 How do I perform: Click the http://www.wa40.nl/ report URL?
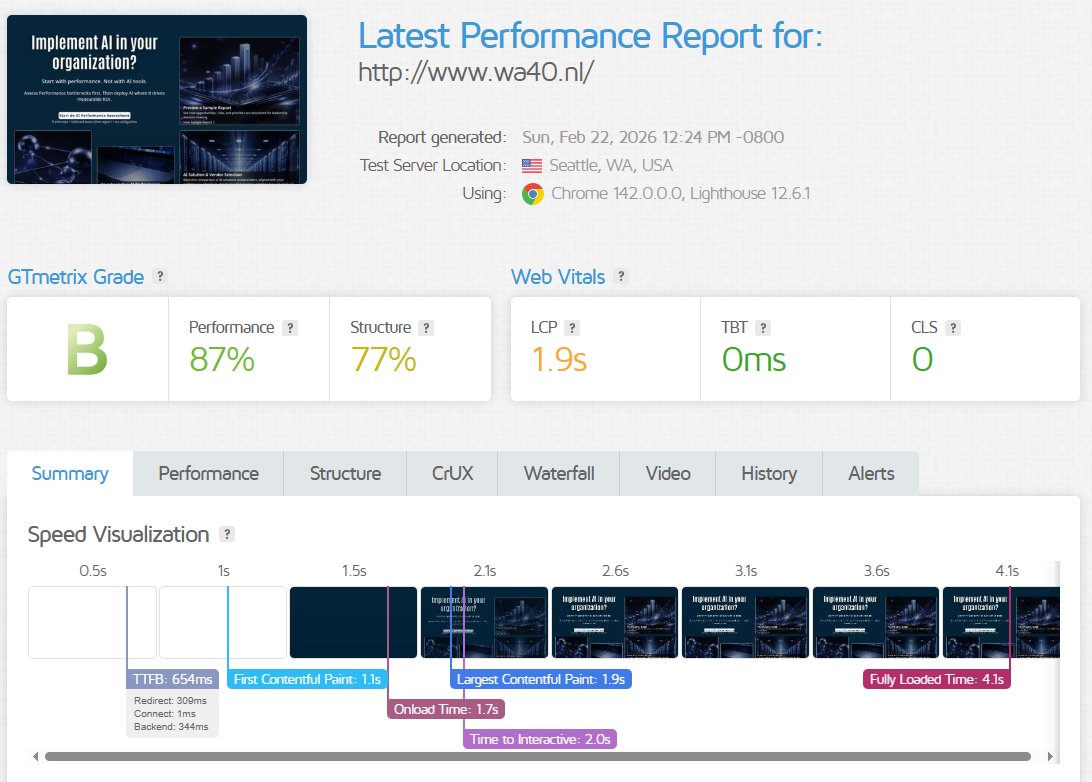(x=476, y=72)
